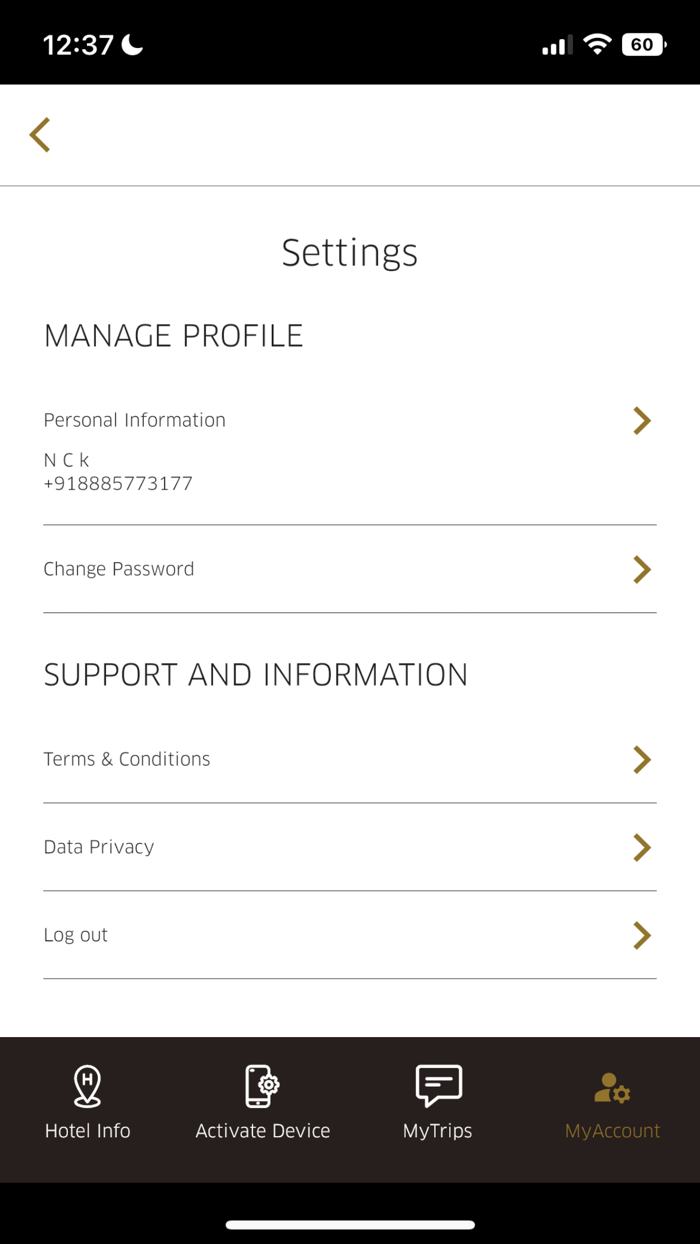Tap the back arrow icon

[x=40, y=135]
